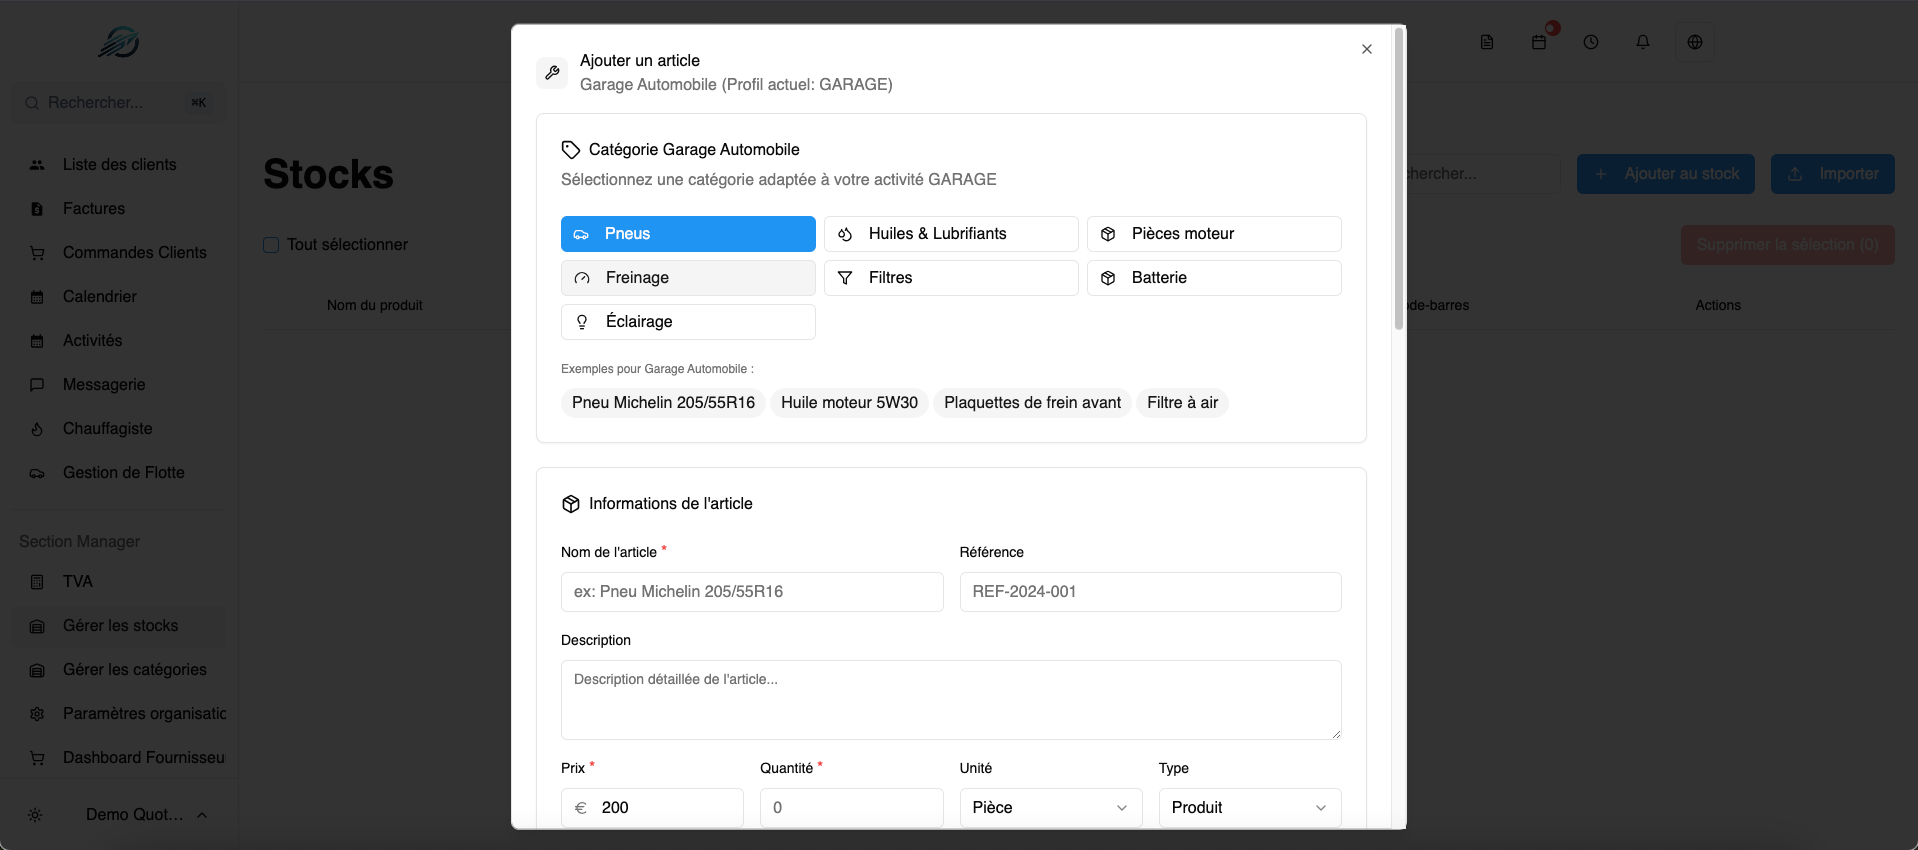Open the Chauffagiste sidebar item
The width and height of the screenshot is (1918, 850).
(x=119, y=429)
